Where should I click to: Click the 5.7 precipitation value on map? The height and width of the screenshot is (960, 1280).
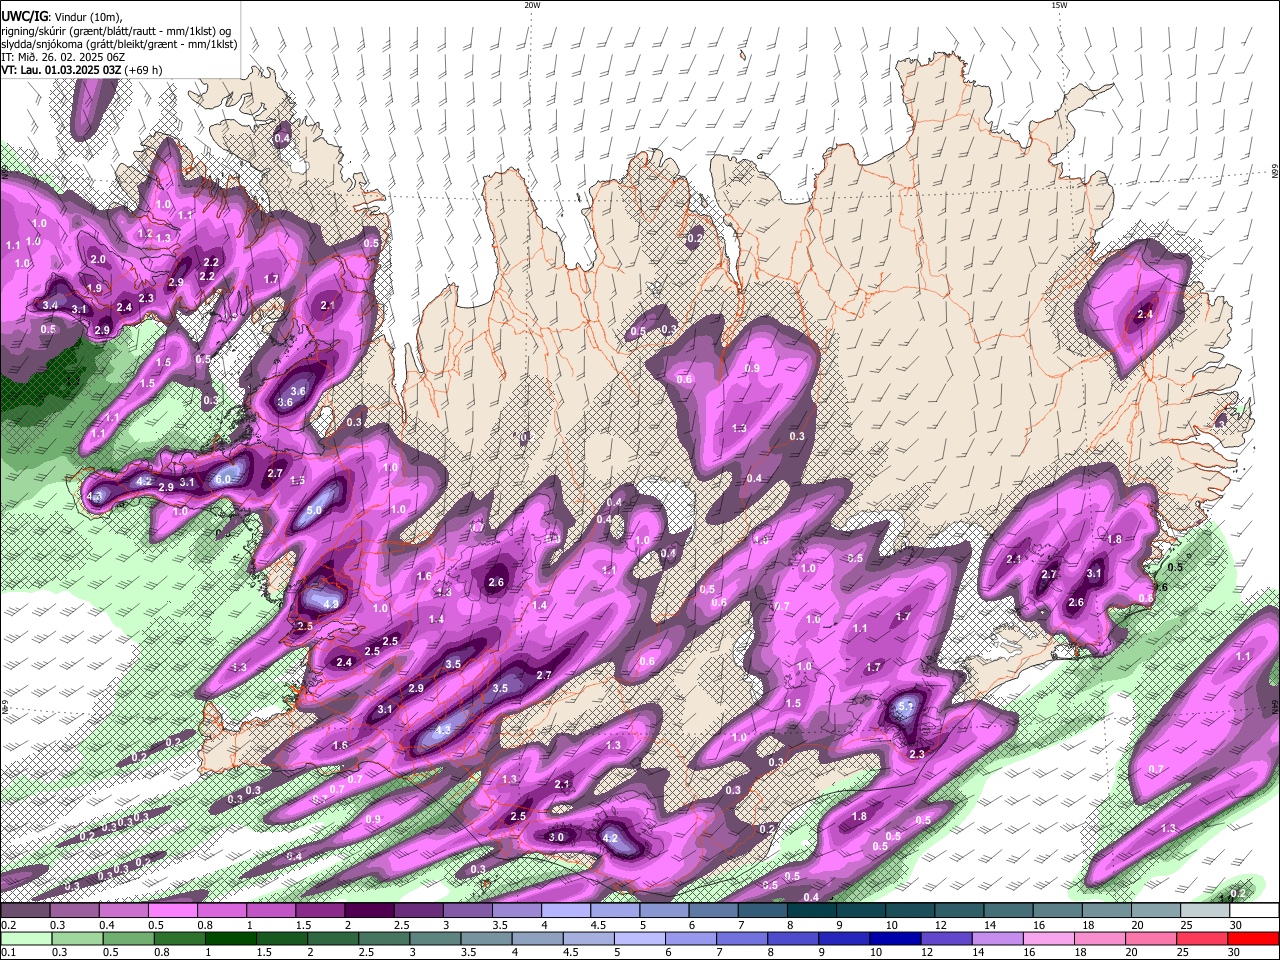click(907, 706)
